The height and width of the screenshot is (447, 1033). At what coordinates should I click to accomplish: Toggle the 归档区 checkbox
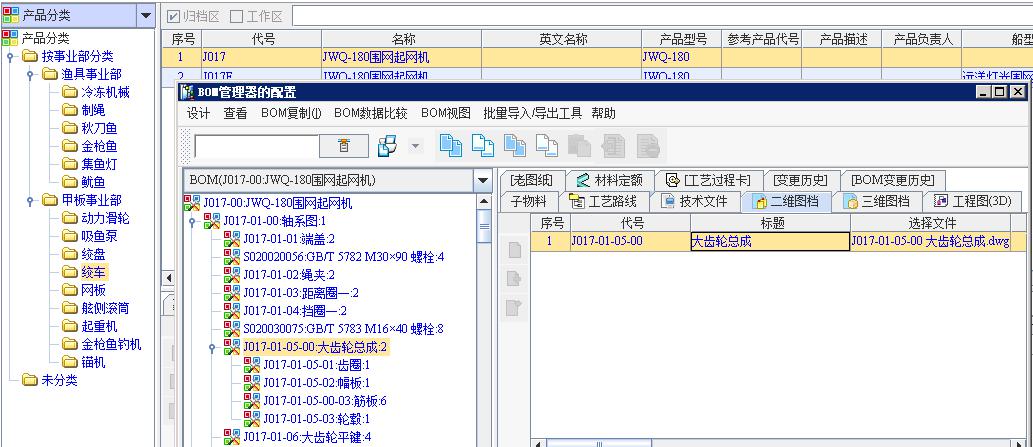pos(173,16)
